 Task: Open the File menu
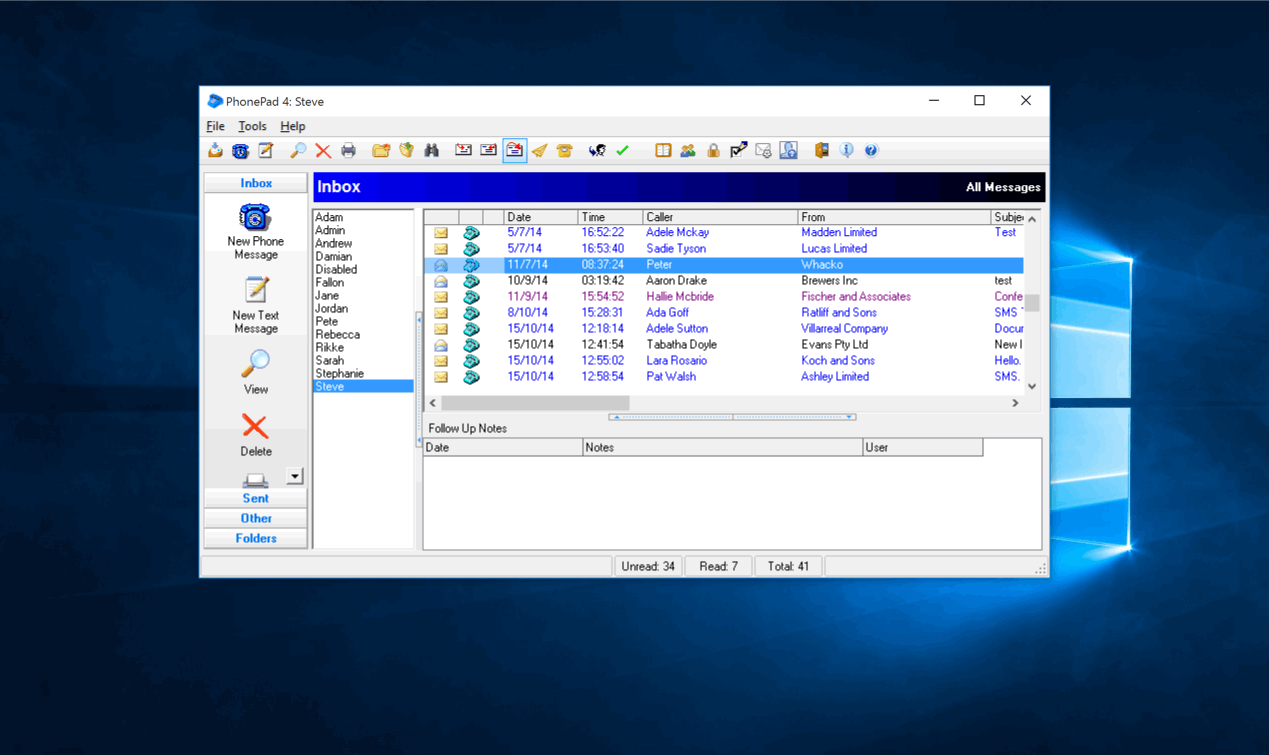pyautogui.click(x=215, y=126)
